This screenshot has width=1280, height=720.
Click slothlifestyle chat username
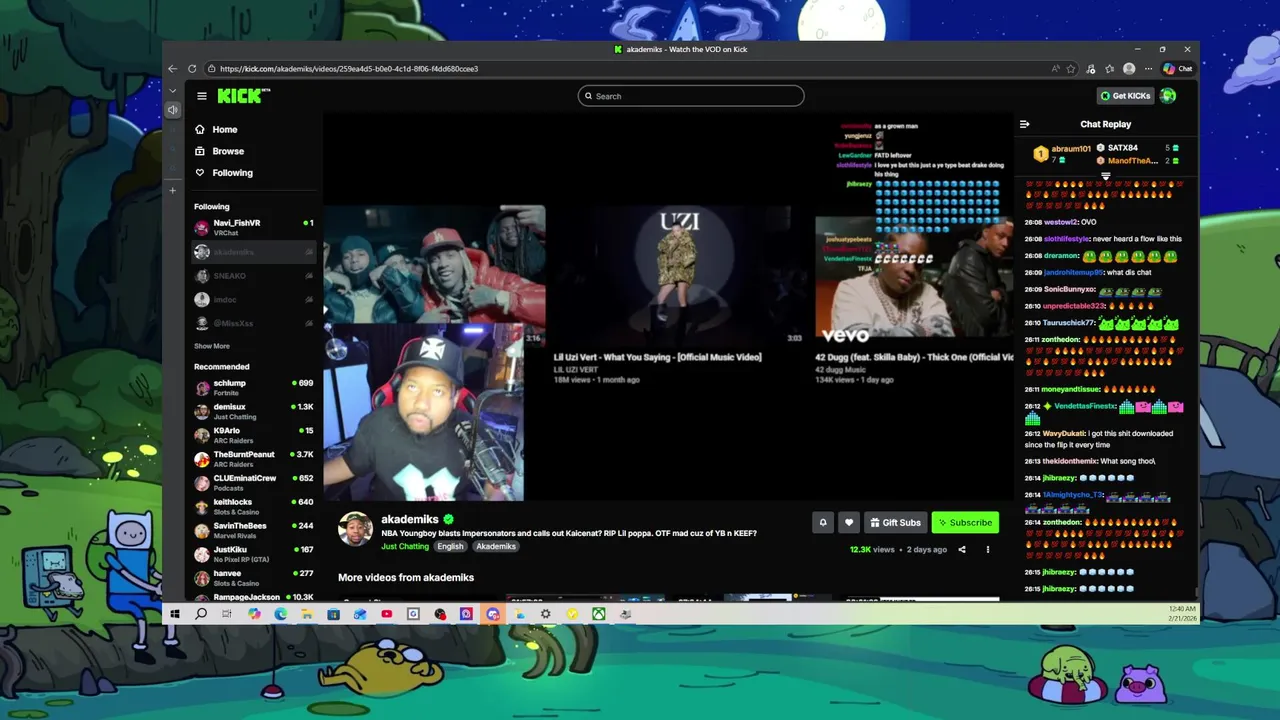tap(1067, 239)
